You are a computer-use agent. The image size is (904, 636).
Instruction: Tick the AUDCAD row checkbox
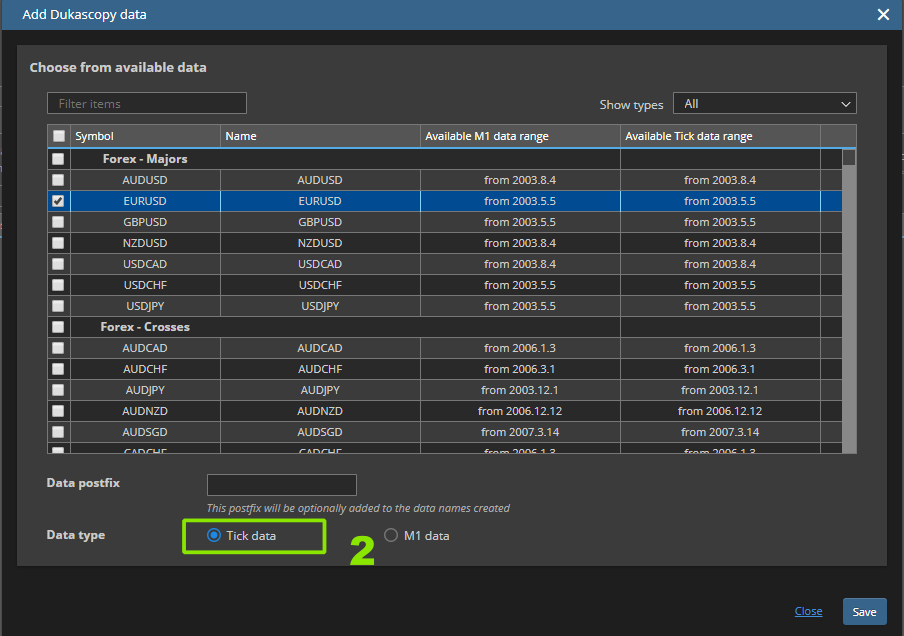tap(58, 348)
